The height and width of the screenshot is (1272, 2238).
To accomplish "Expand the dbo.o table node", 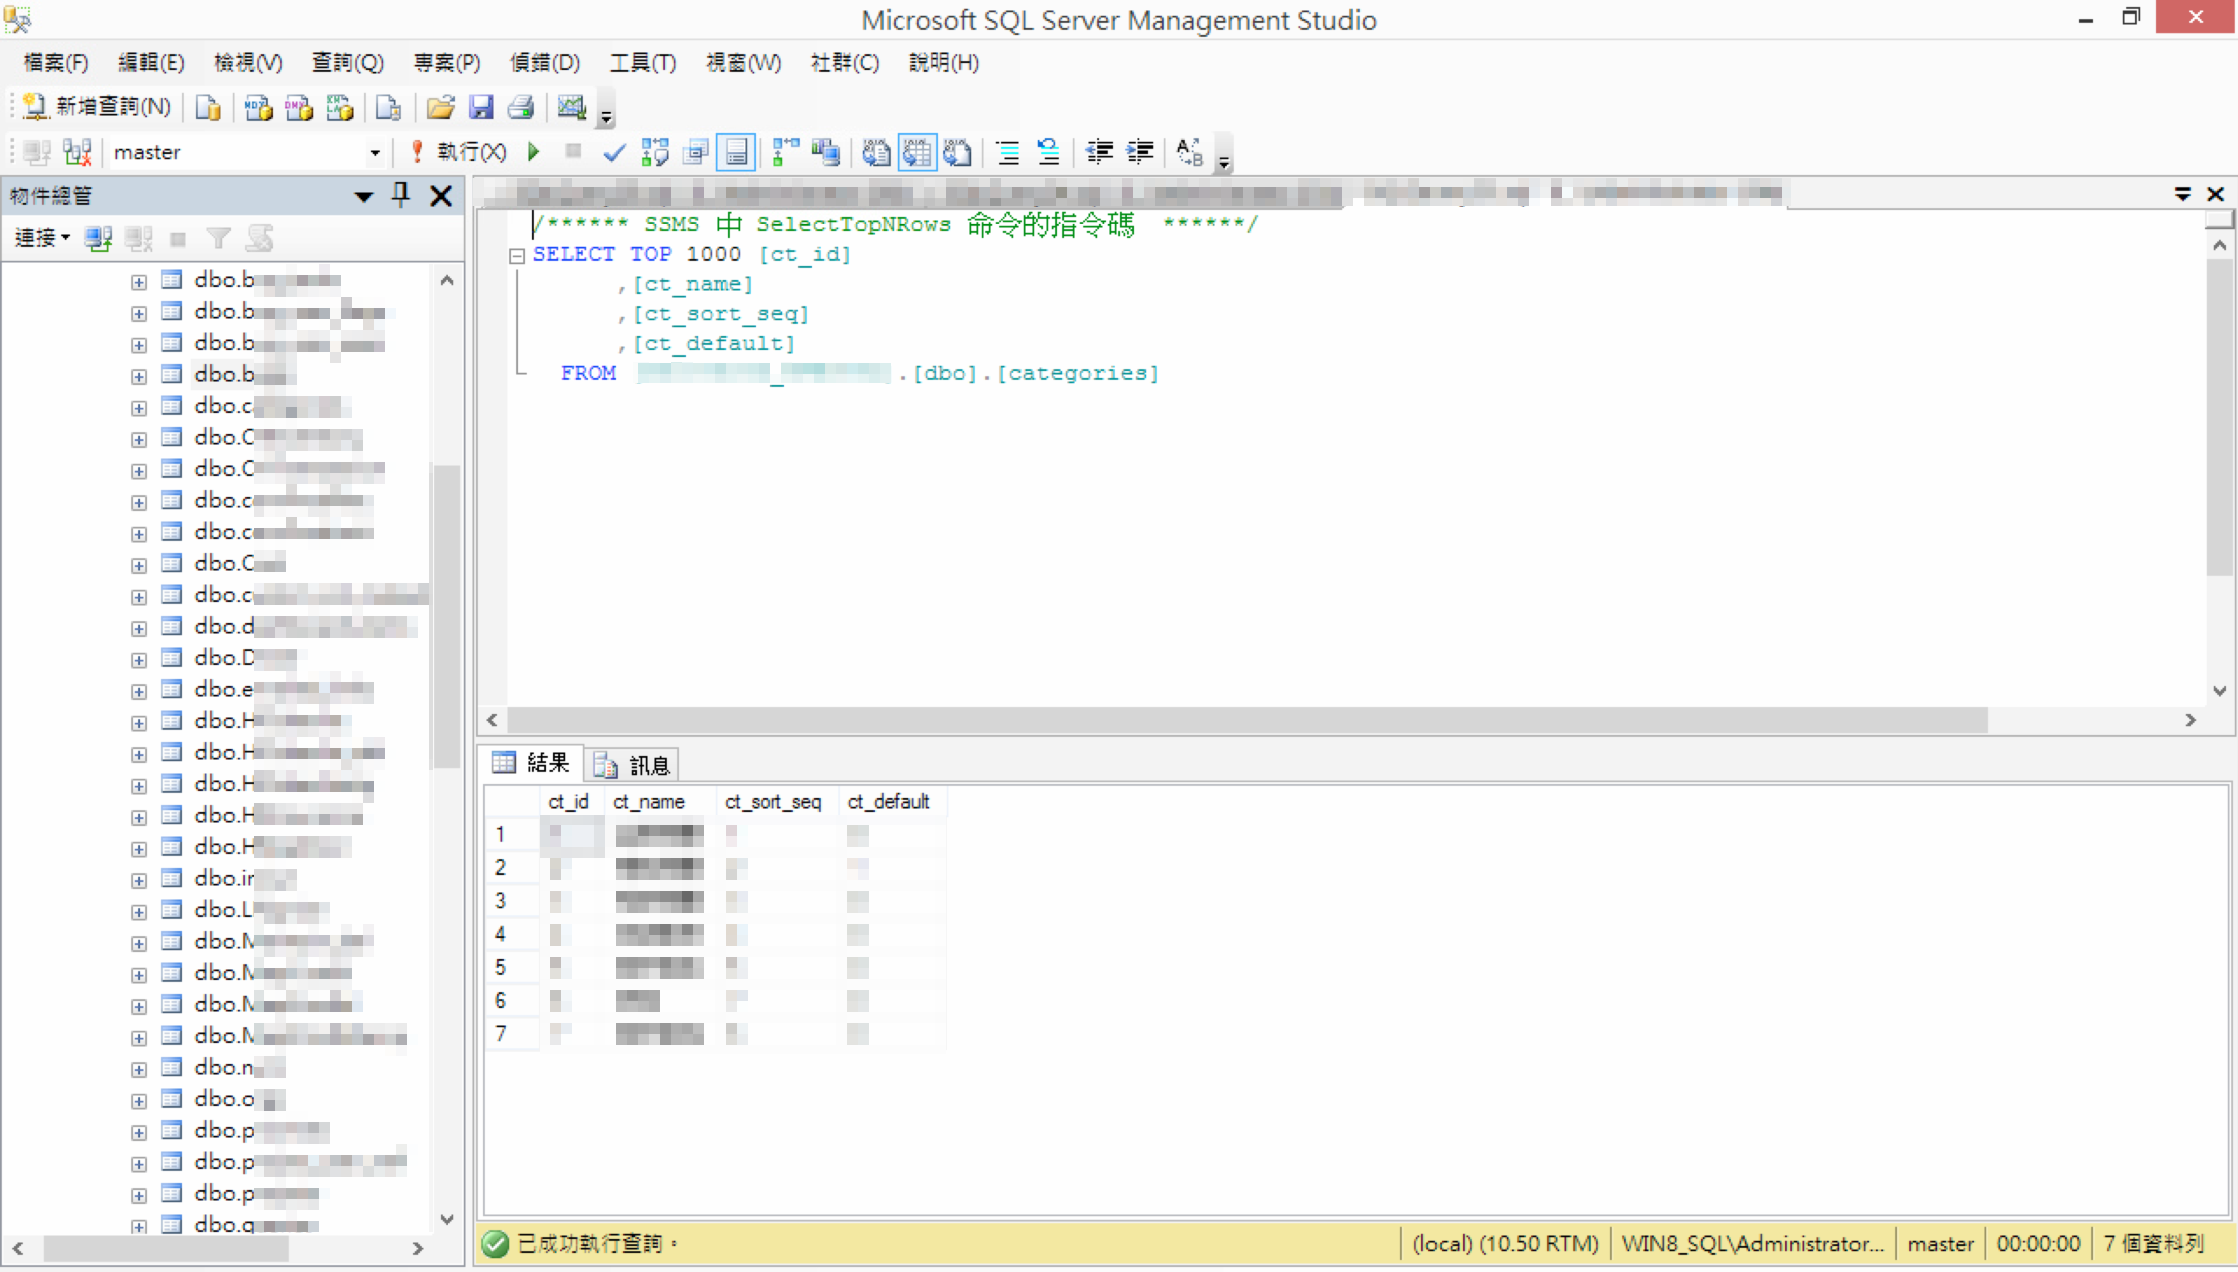I will coord(139,1101).
